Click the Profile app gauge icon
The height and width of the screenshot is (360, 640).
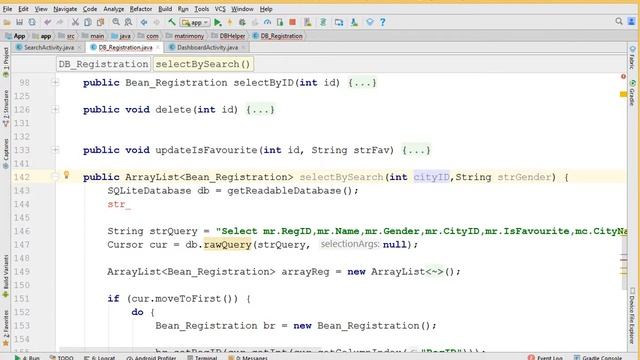tap(267, 22)
